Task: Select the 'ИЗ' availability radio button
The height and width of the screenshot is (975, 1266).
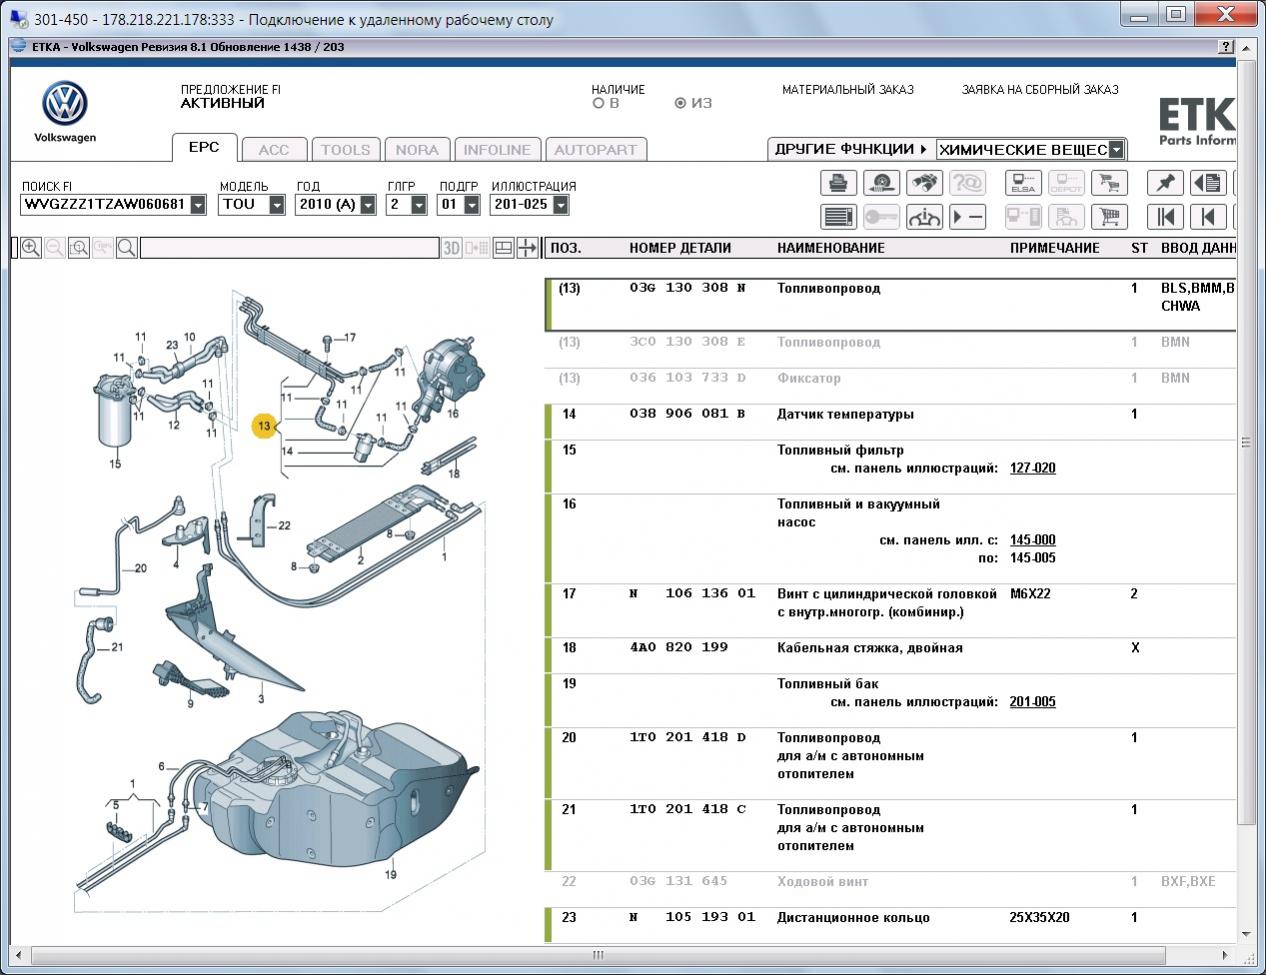Action: (681, 103)
